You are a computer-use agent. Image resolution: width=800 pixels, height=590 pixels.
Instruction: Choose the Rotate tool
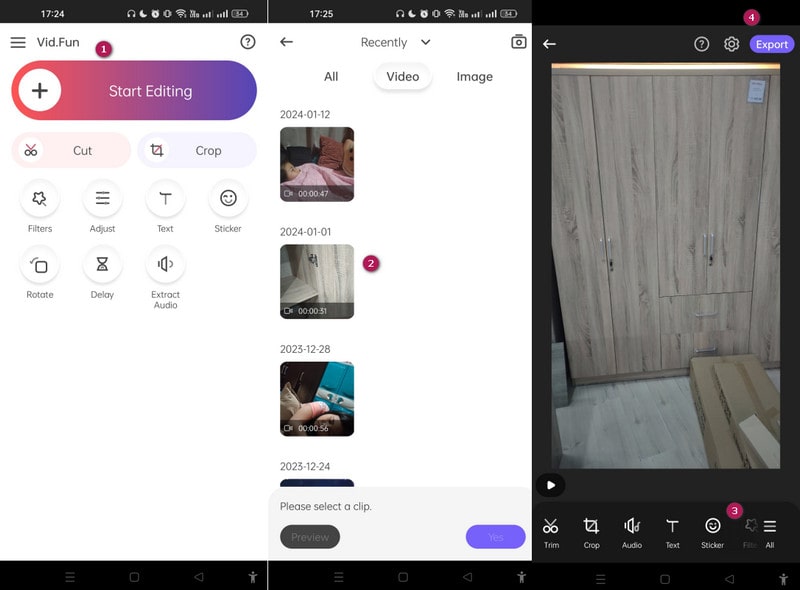point(40,265)
